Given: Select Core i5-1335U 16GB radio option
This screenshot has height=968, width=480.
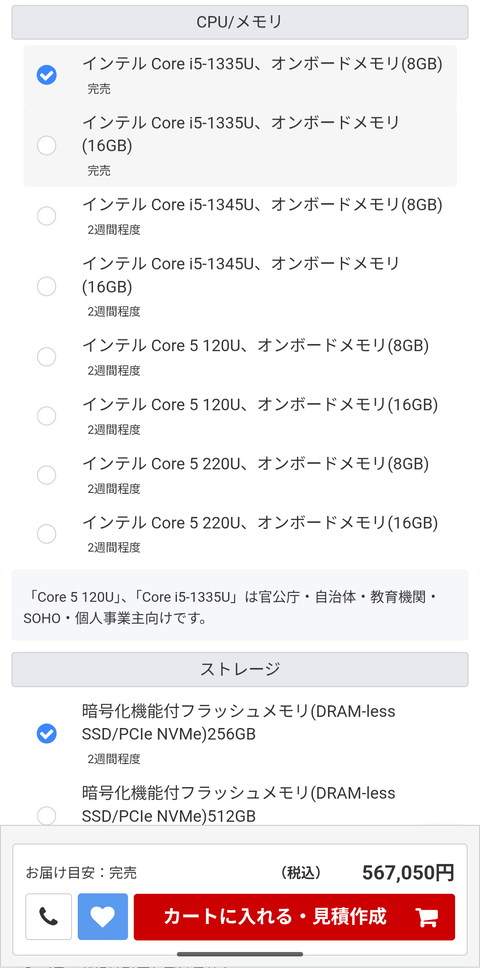Looking at the screenshot, I should tap(46, 146).
